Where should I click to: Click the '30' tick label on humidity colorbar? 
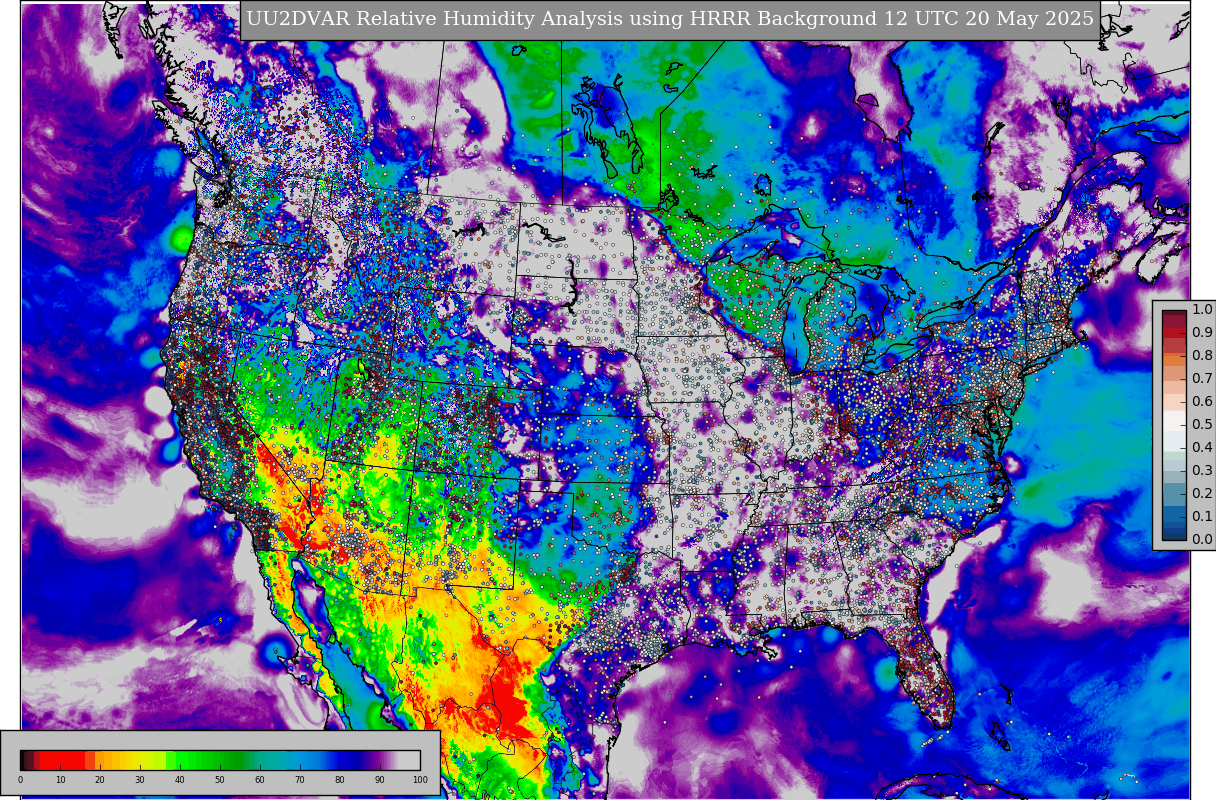pyautogui.click(x=140, y=779)
